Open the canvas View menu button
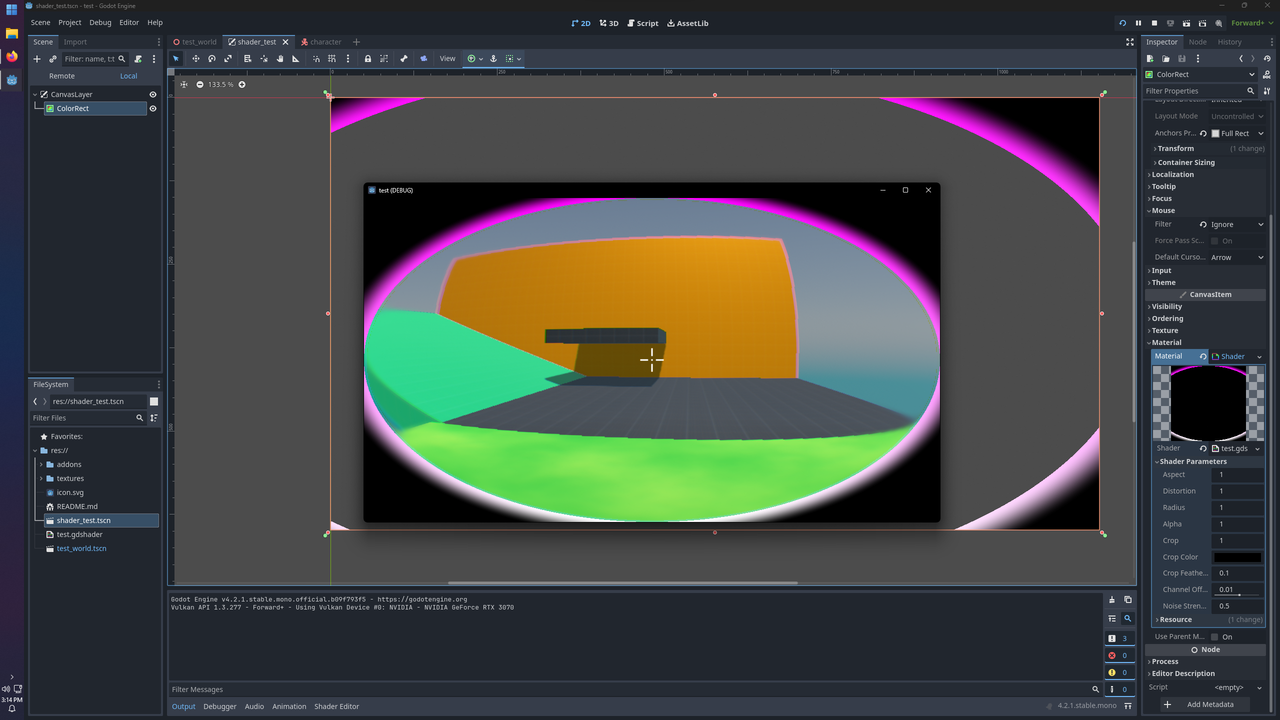Image resolution: width=1280 pixels, height=720 pixels. 447,58
